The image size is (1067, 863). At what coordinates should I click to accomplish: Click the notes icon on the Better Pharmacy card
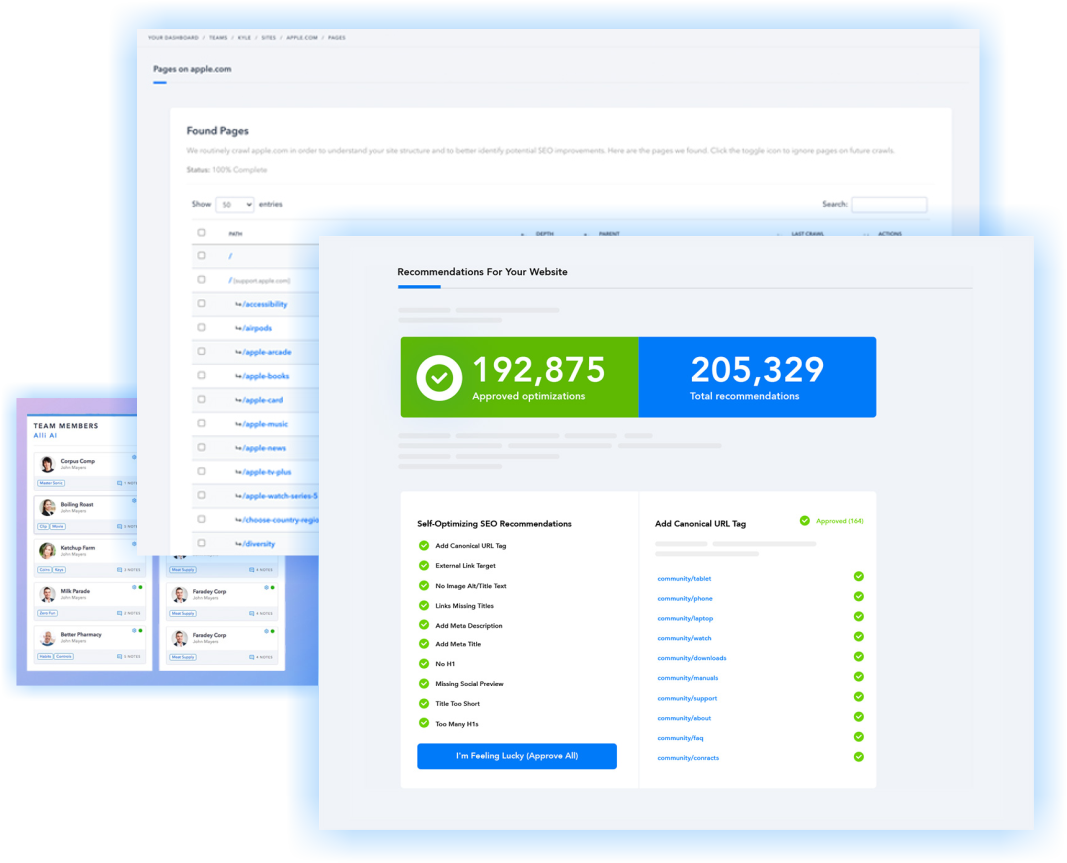(119, 656)
